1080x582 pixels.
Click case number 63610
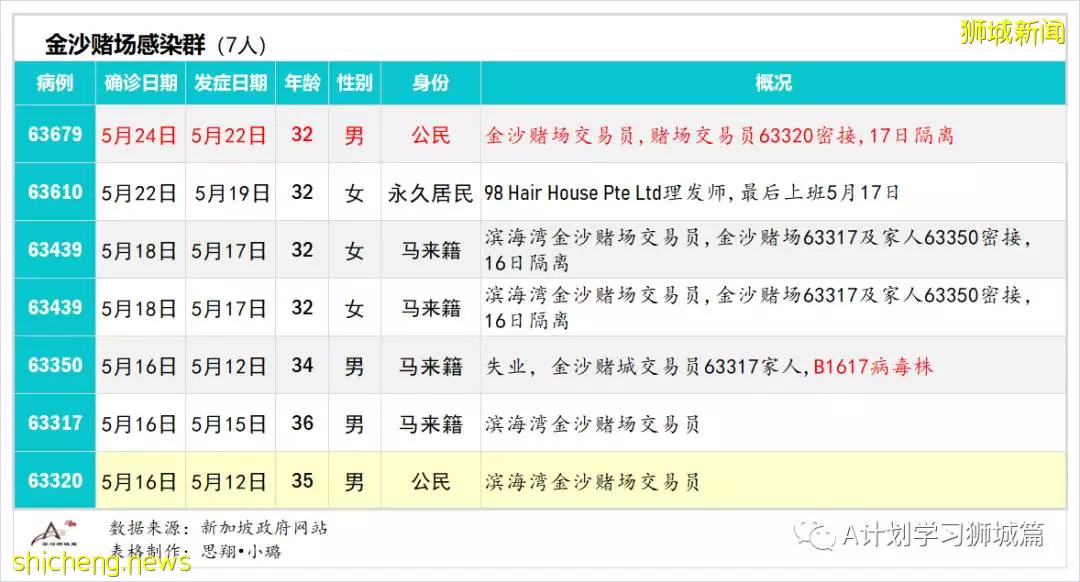pos(55,192)
